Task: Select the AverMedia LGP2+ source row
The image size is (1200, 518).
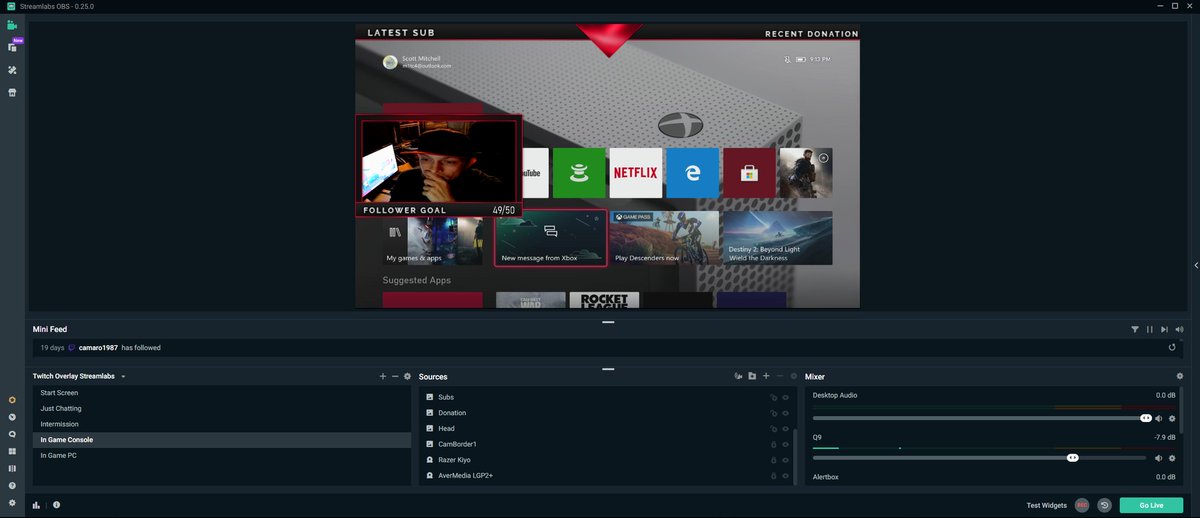Action: tap(606, 475)
